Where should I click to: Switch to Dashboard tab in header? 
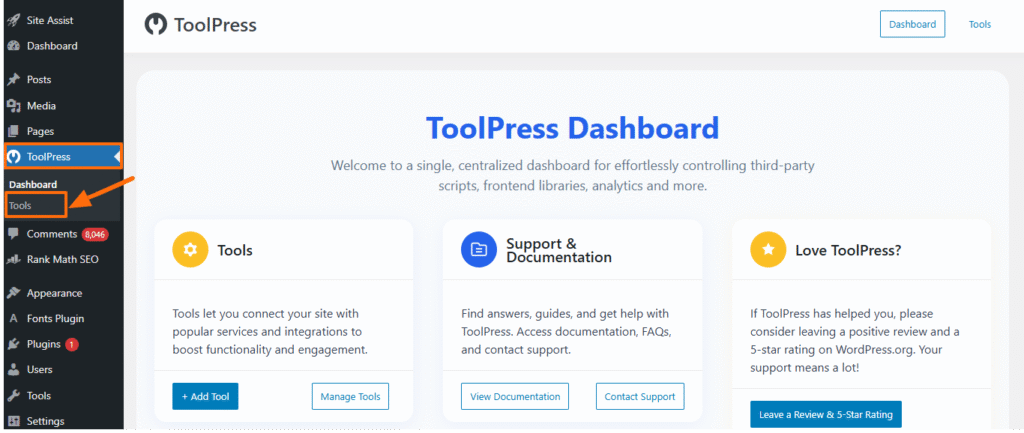pyautogui.click(x=912, y=24)
